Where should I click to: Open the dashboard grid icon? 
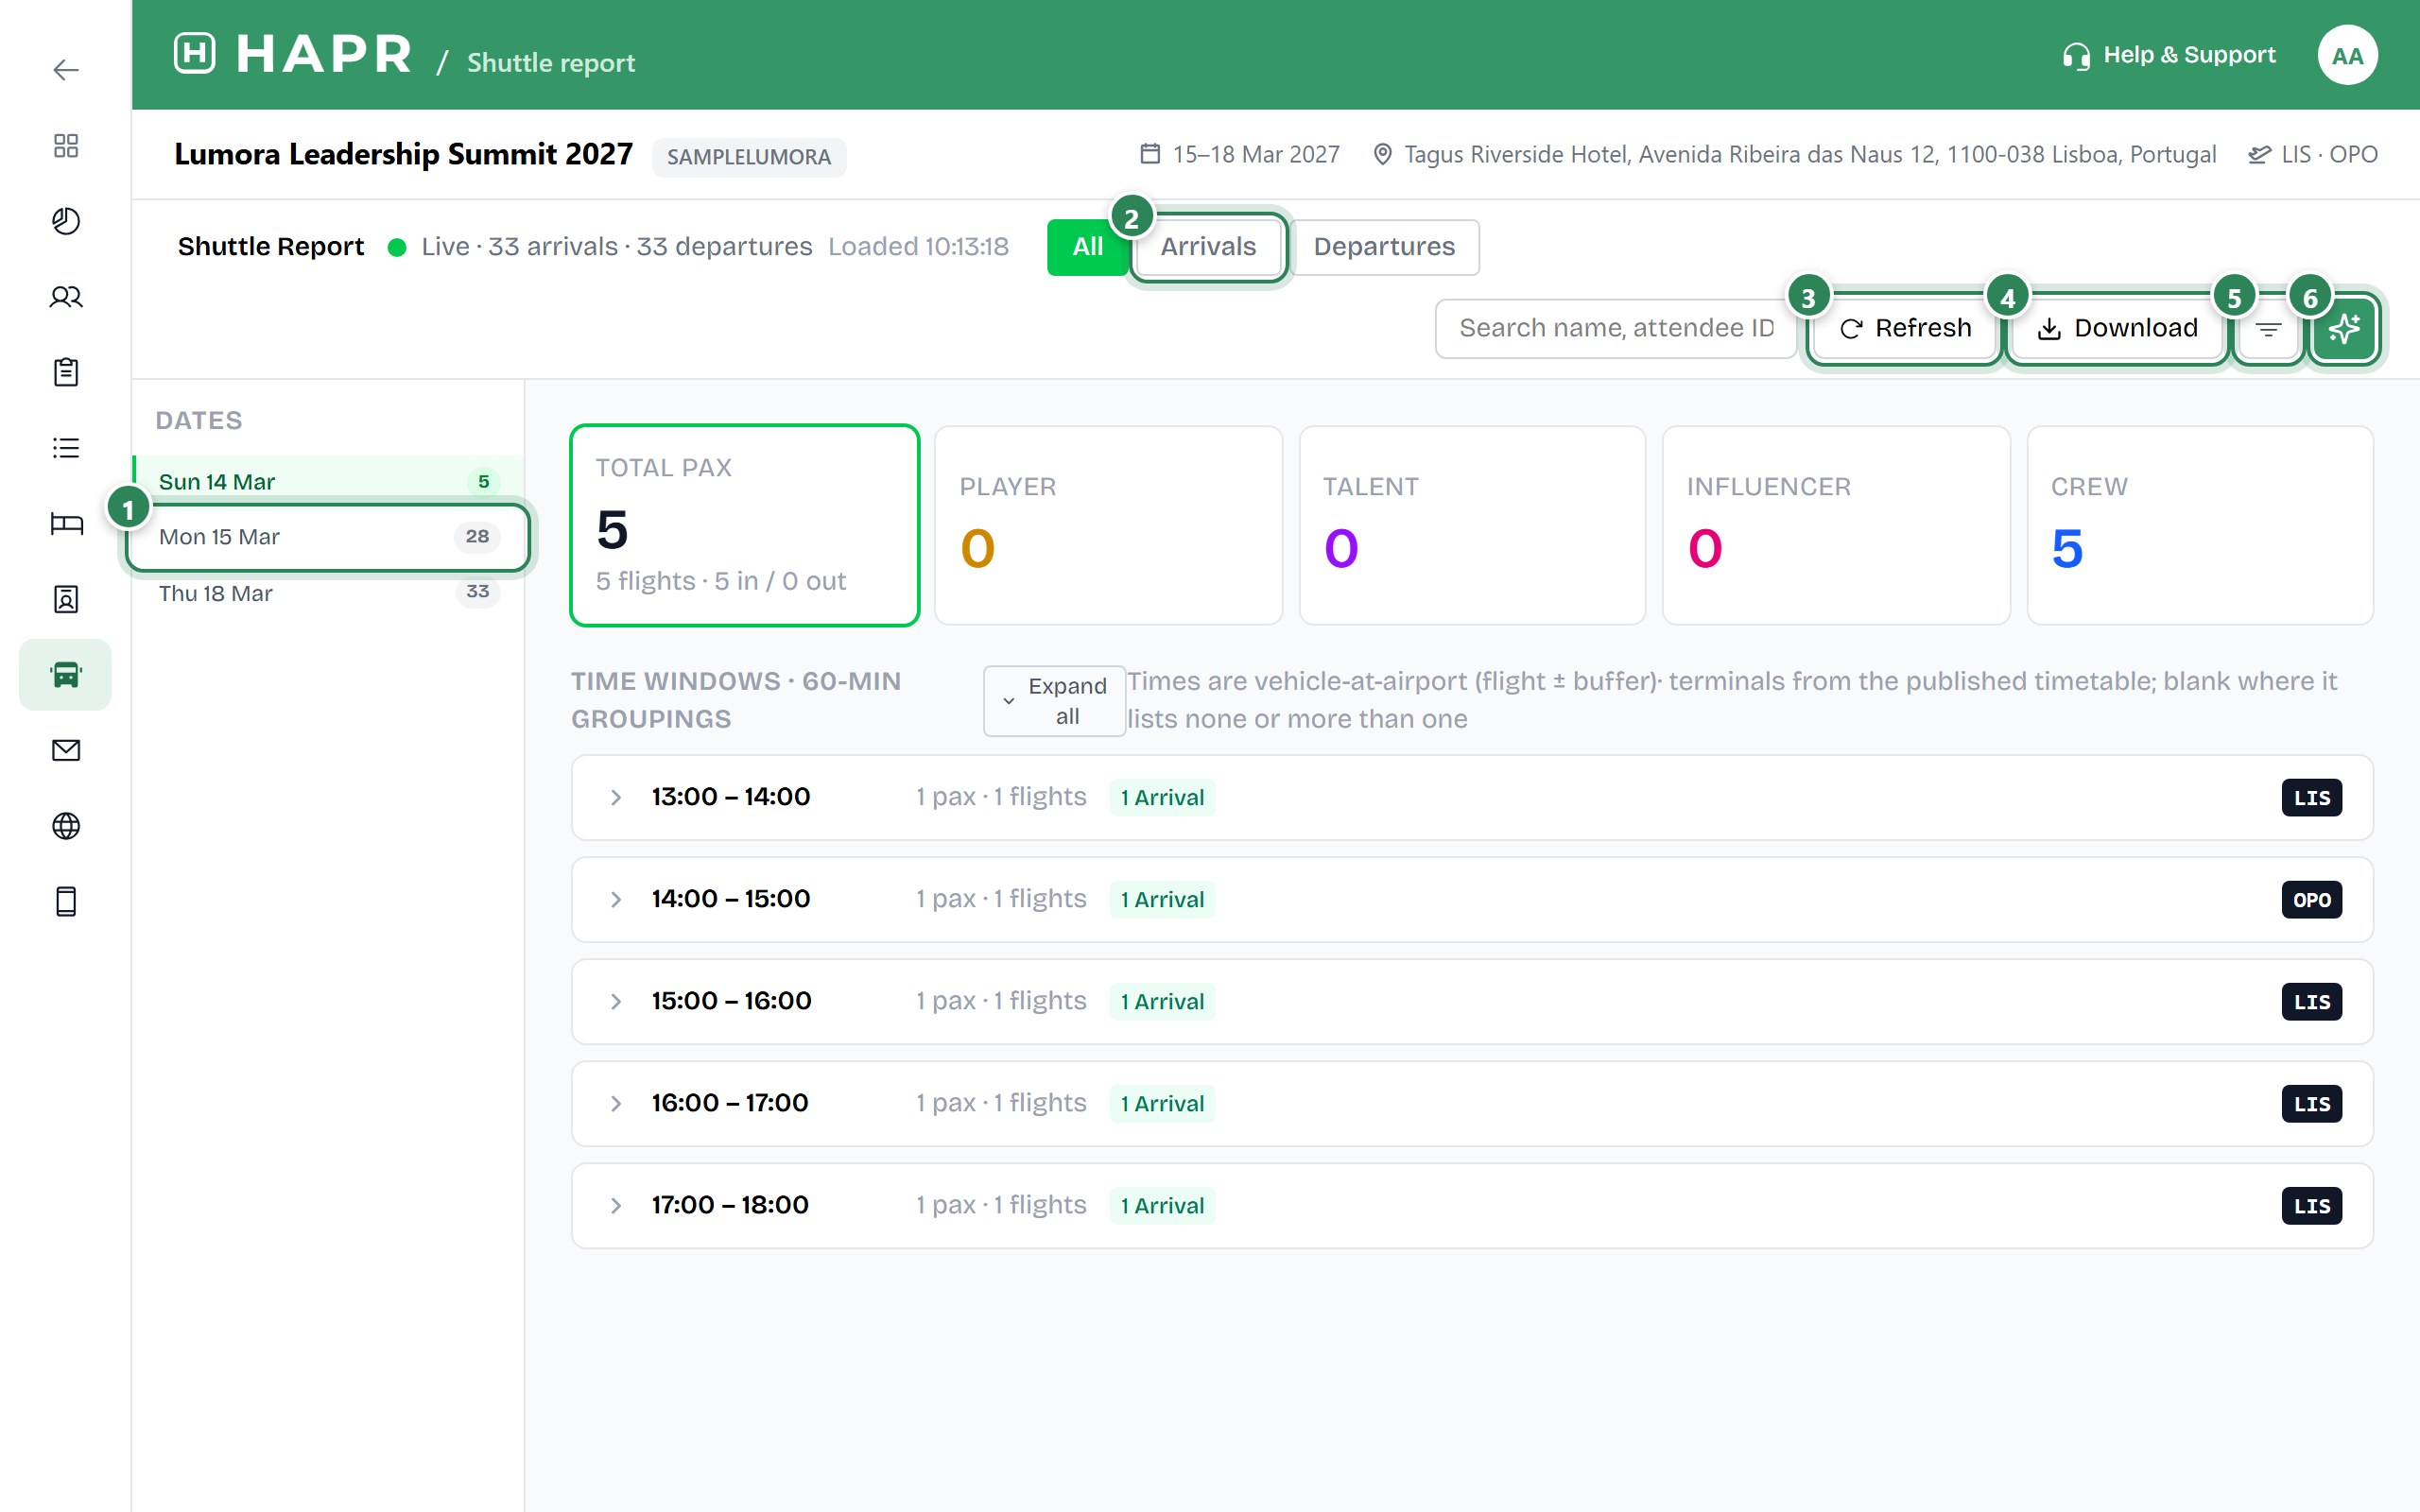(x=66, y=146)
